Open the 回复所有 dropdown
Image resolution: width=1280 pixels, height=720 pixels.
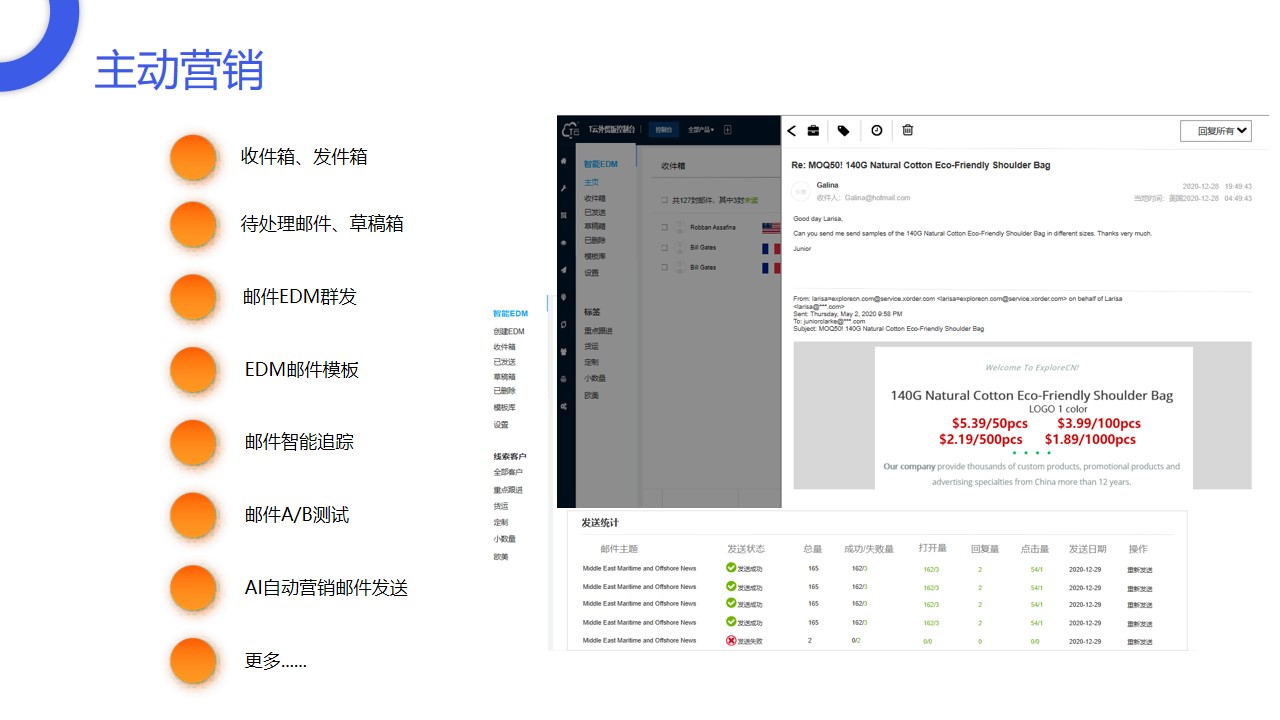coord(1215,131)
